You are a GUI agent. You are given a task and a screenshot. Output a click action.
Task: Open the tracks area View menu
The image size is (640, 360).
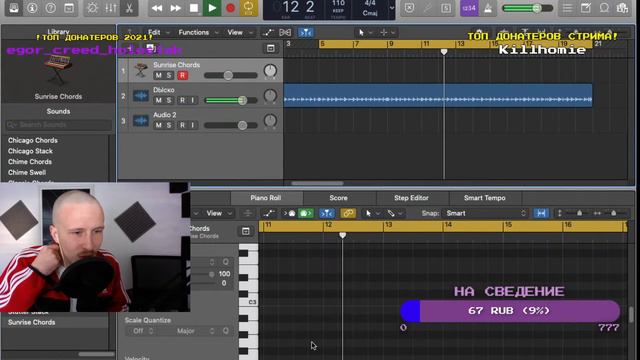pos(239,32)
